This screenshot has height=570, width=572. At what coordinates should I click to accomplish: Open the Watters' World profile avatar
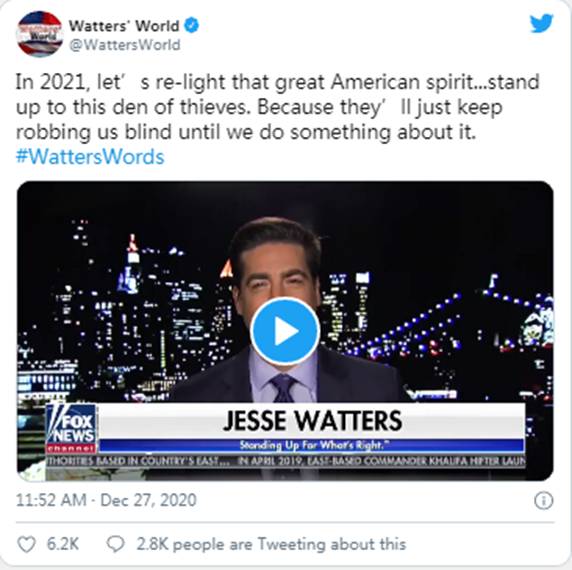click(40, 34)
